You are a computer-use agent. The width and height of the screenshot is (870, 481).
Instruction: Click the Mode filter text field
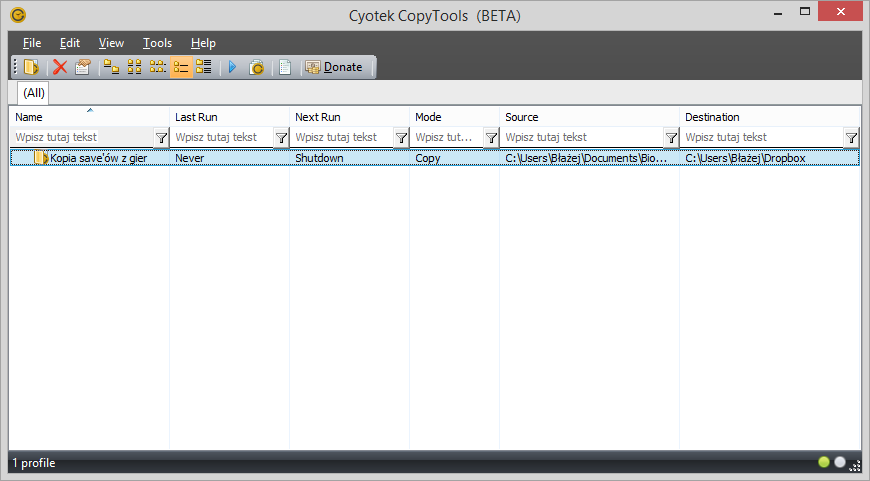click(447, 137)
